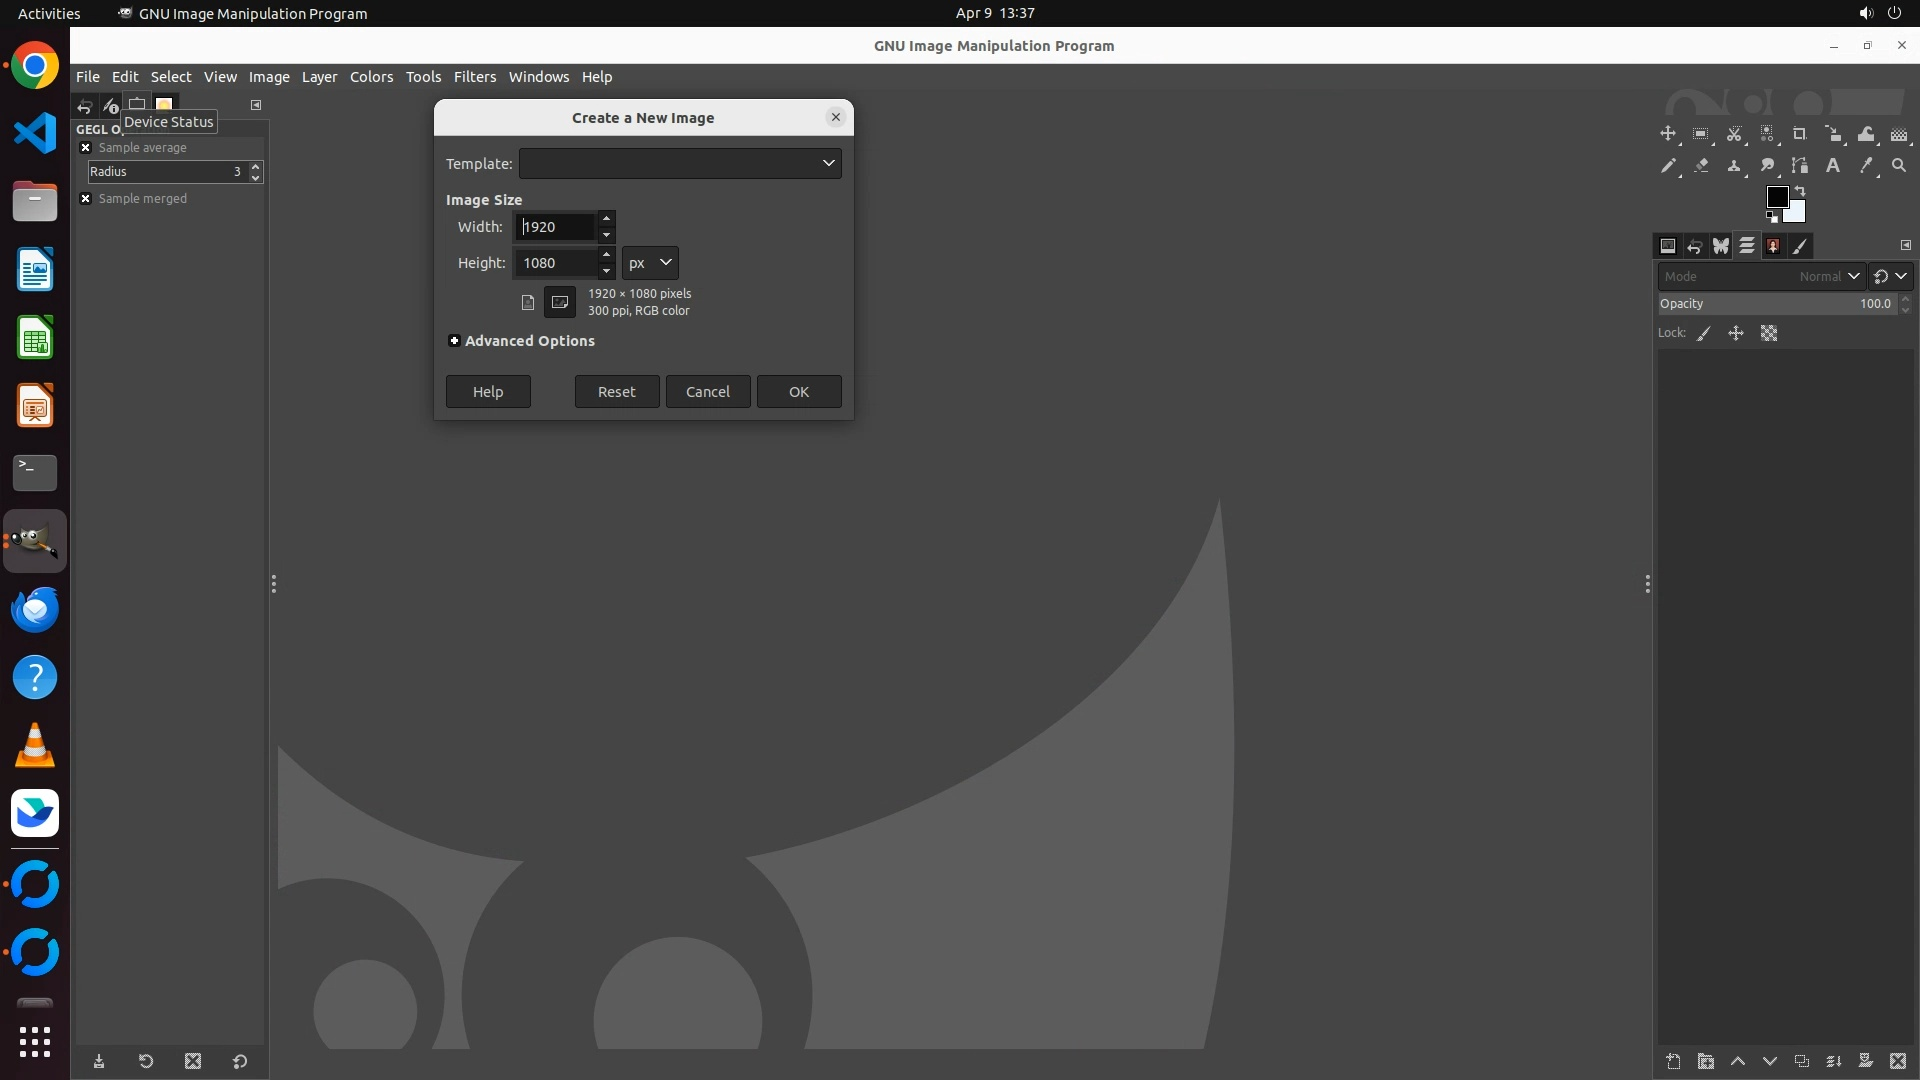Image resolution: width=1920 pixels, height=1080 pixels.
Task: Click the black foreground color swatch
Action: (1776, 196)
